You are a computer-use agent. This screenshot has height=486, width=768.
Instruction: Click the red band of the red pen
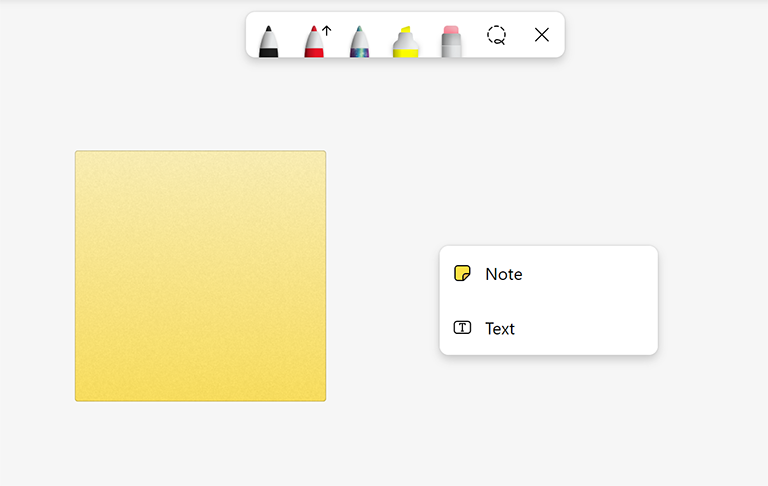coord(313,52)
